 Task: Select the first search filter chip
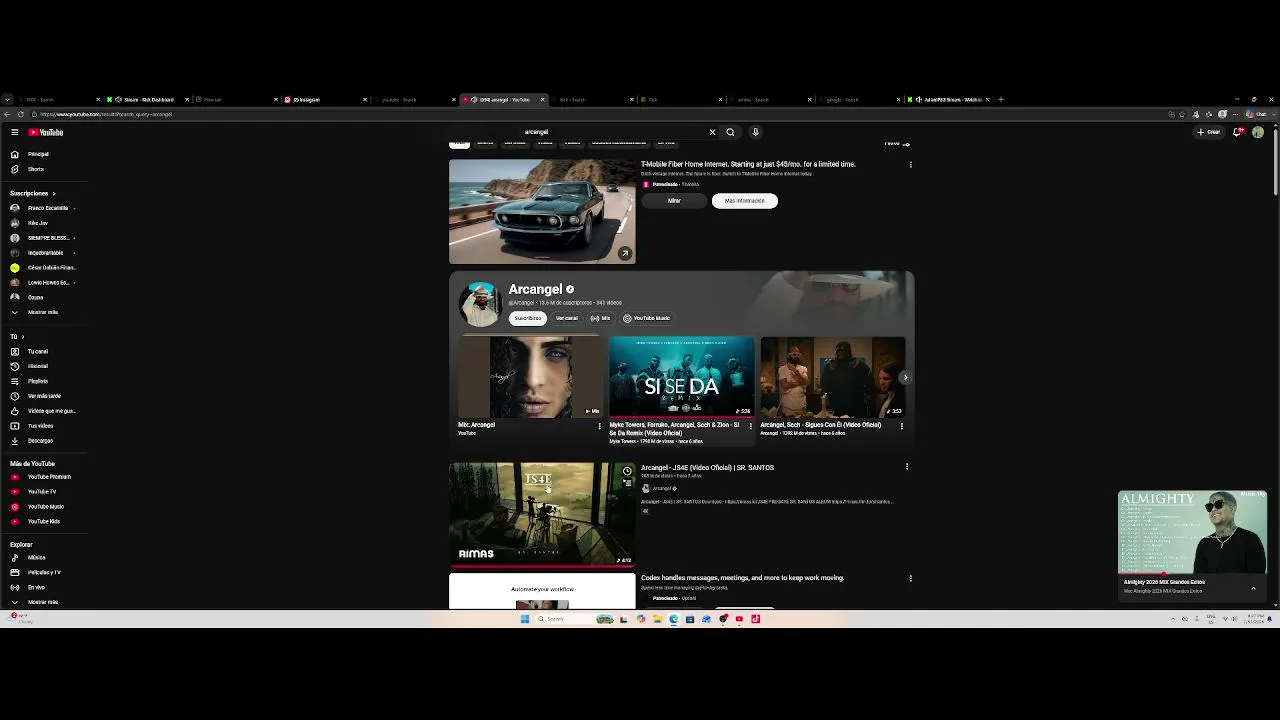click(459, 143)
